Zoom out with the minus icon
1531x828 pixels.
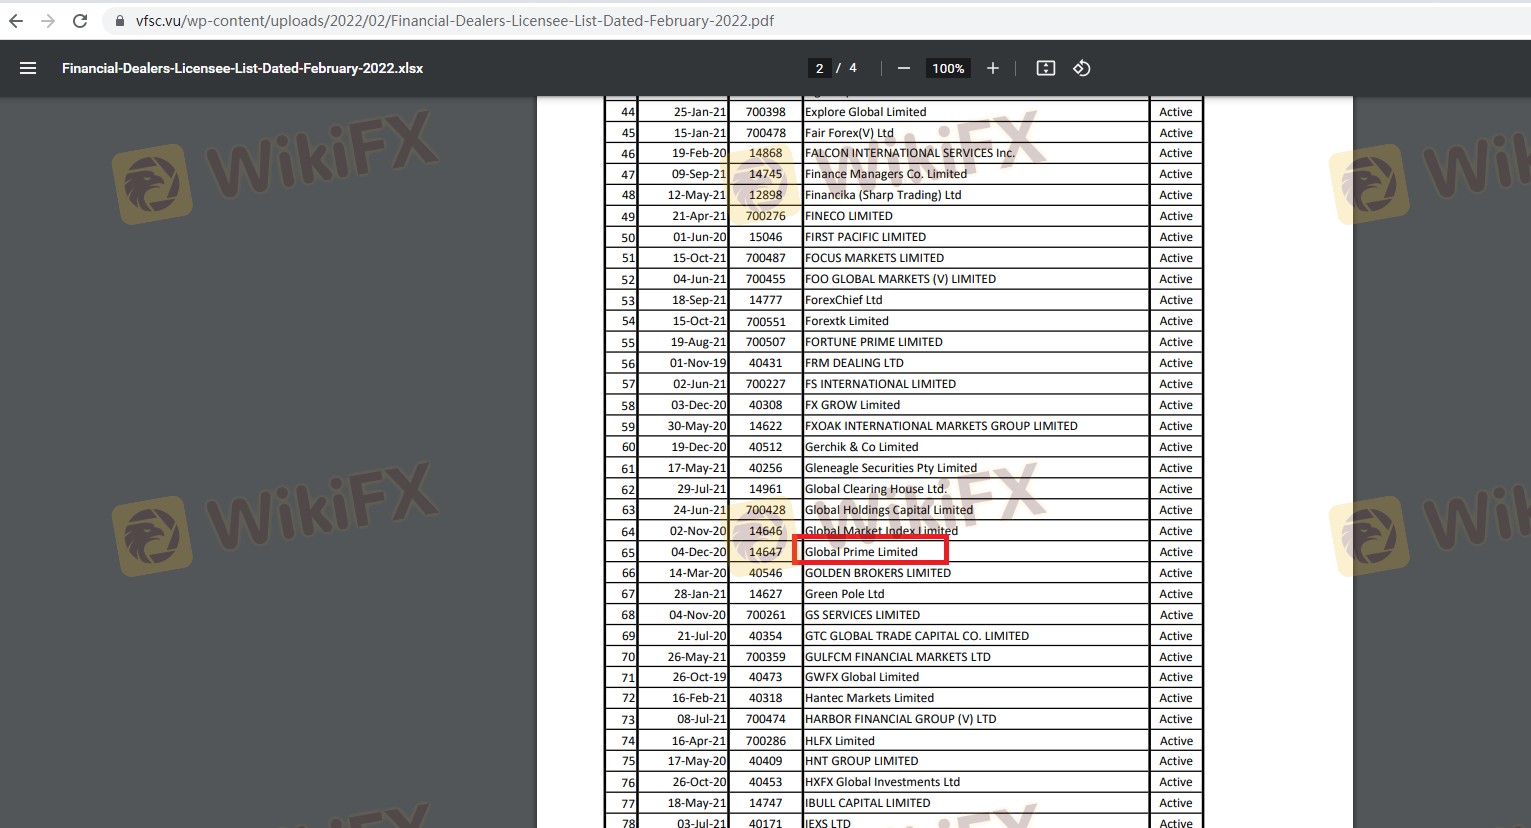click(904, 68)
